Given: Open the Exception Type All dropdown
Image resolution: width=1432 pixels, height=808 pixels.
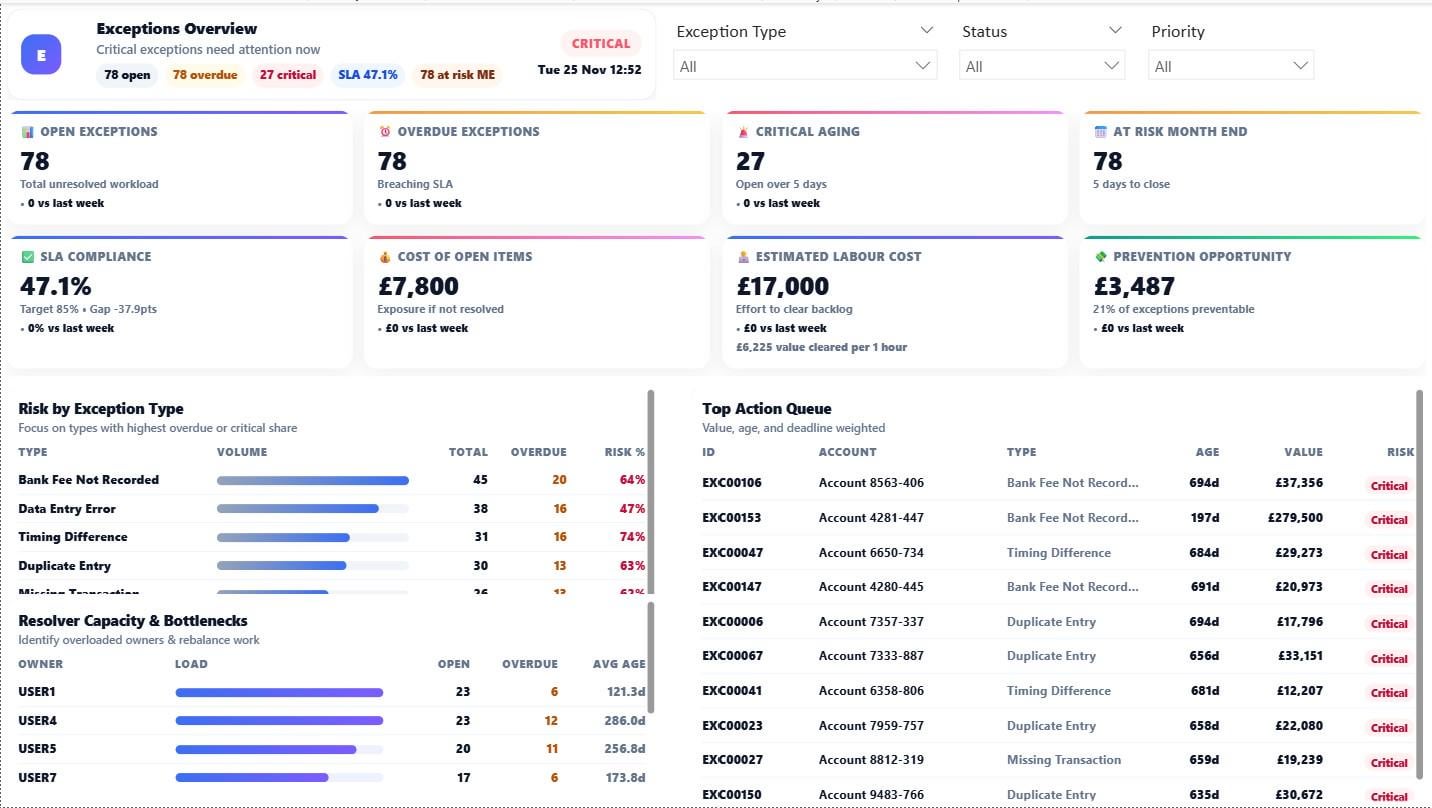Looking at the screenshot, I should pos(805,66).
